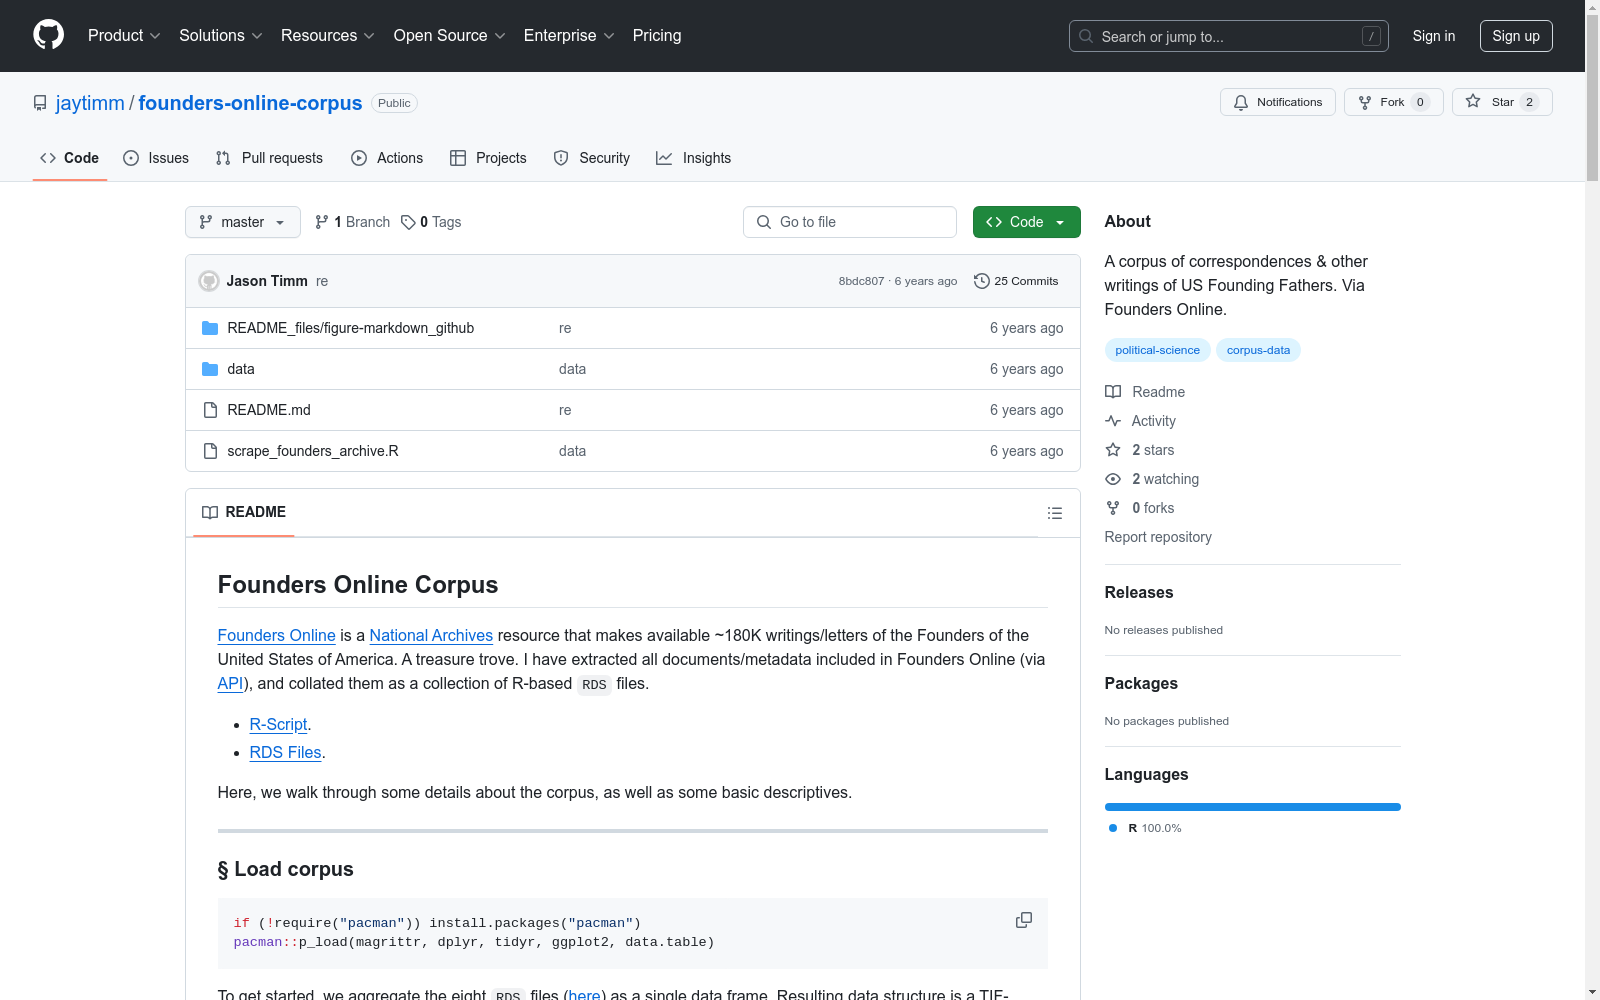Screen dimensions: 1600x1000
Task: Click the eye icon beside watching
Action: 1113,479
